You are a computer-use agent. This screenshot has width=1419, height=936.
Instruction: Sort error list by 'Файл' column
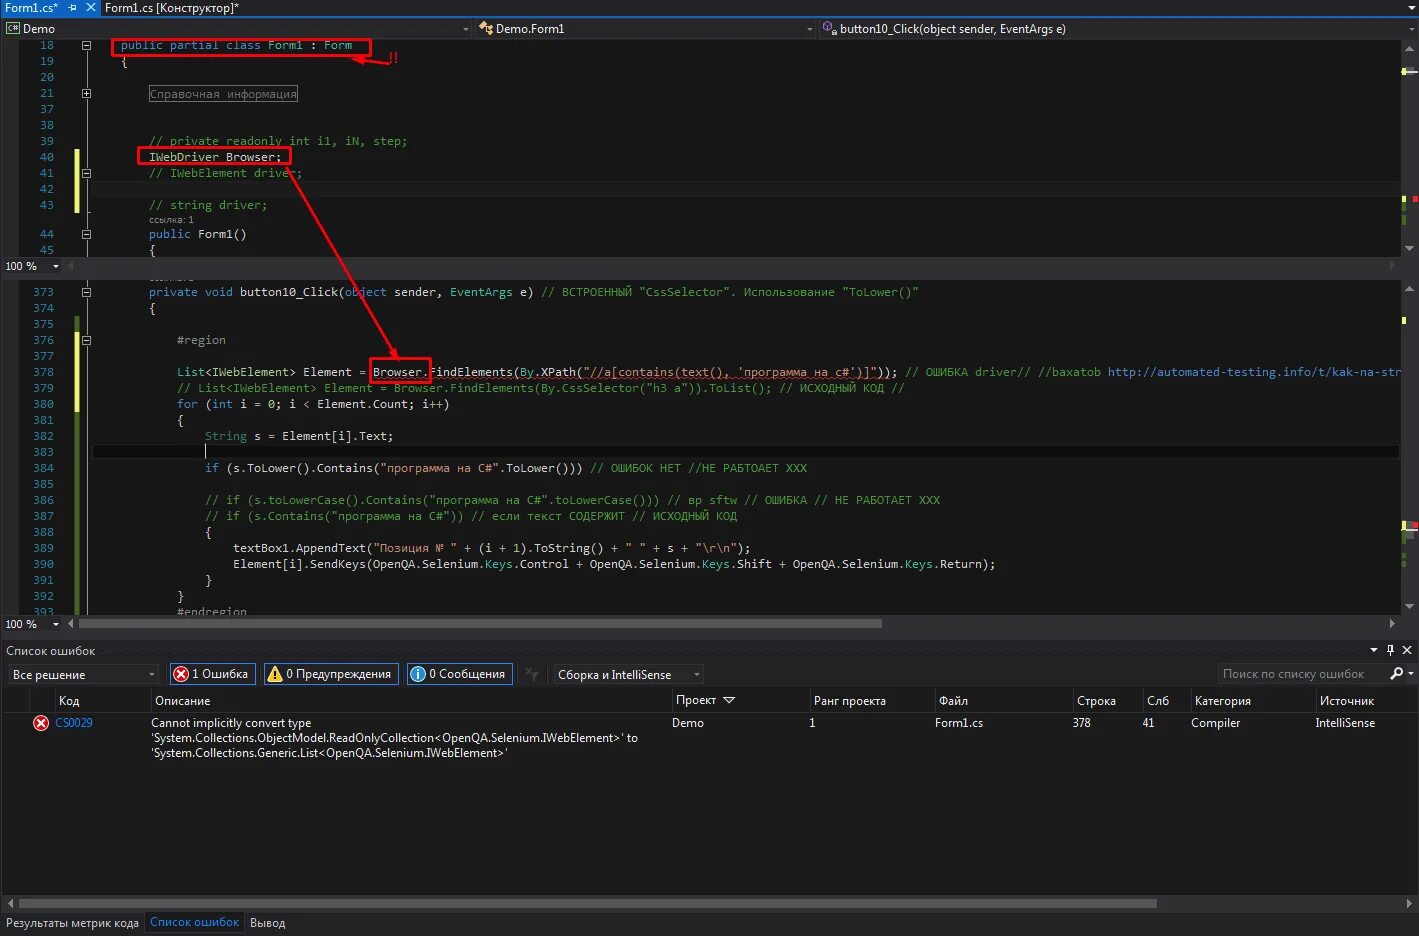pos(953,701)
